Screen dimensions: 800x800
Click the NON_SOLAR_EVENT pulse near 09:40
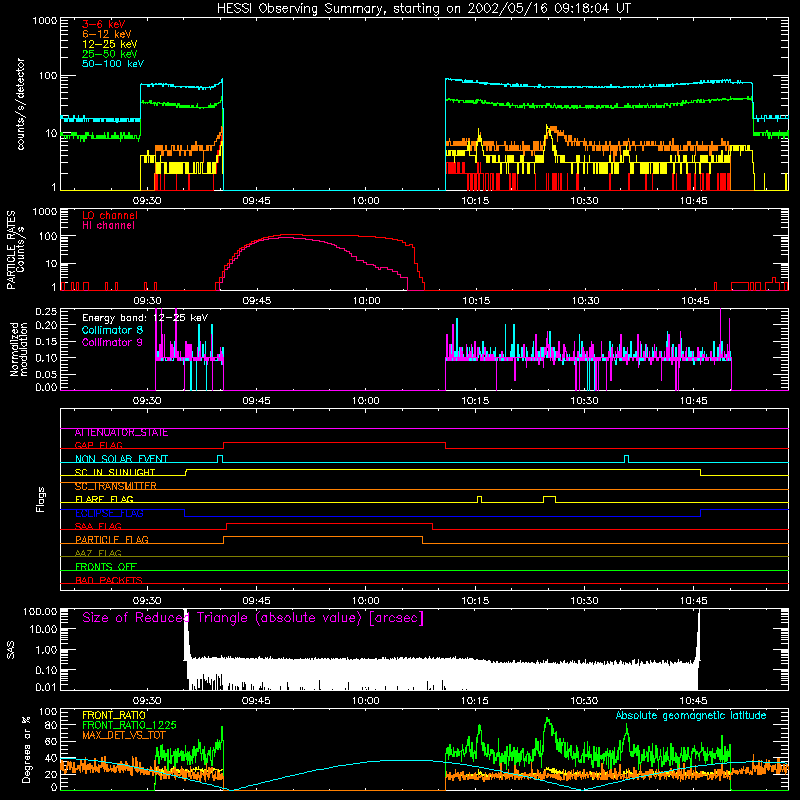pyautogui.click(x=220, y=458)
